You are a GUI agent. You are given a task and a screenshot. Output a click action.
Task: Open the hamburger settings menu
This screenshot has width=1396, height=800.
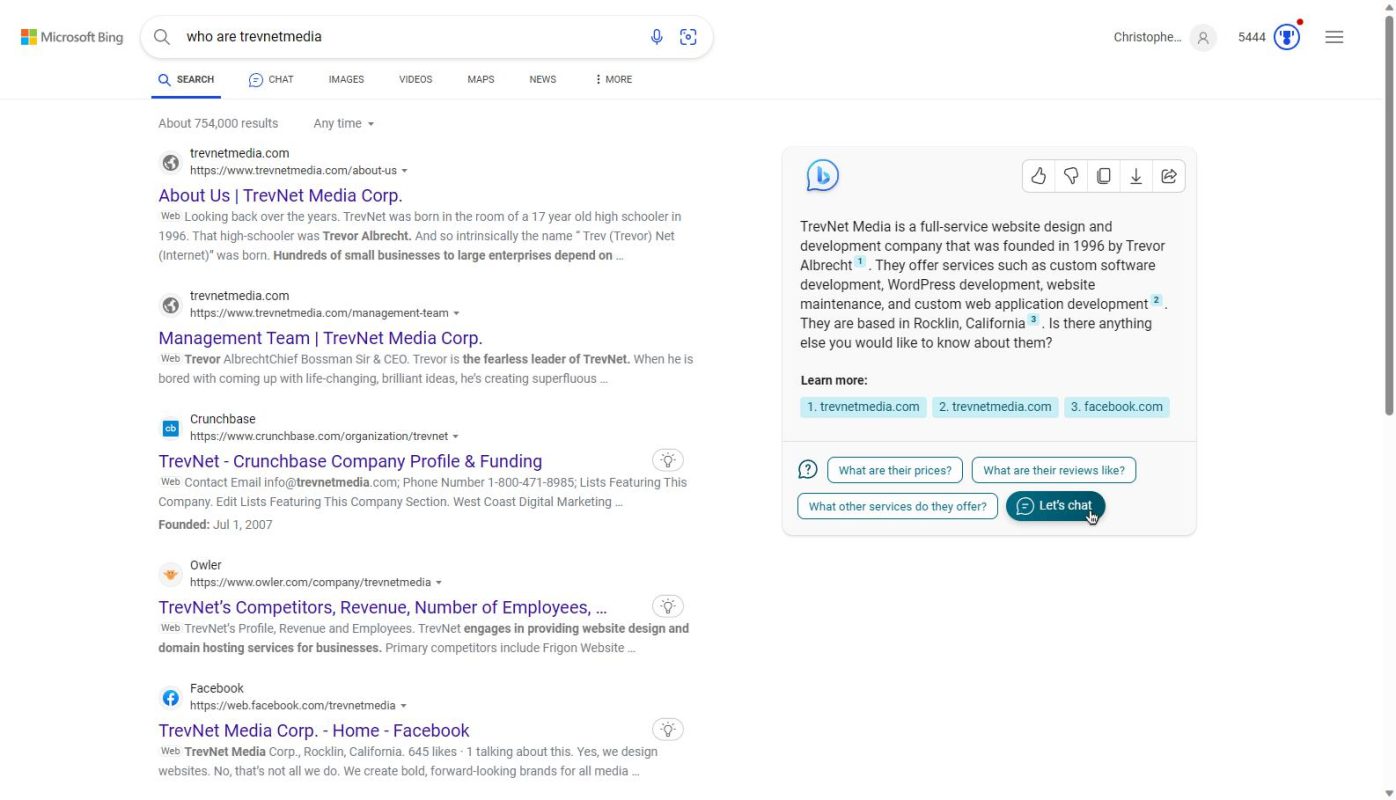click(1334, 37)
